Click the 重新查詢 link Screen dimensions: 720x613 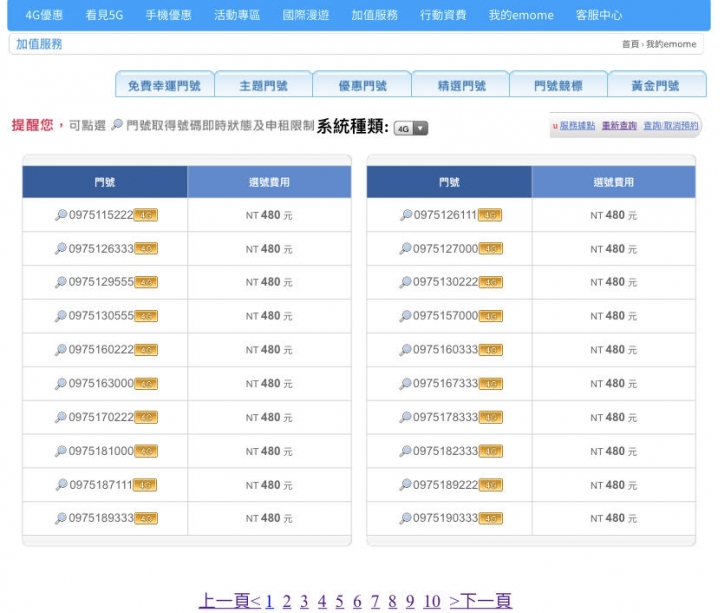pyautogui.click(x=619, y=126)
